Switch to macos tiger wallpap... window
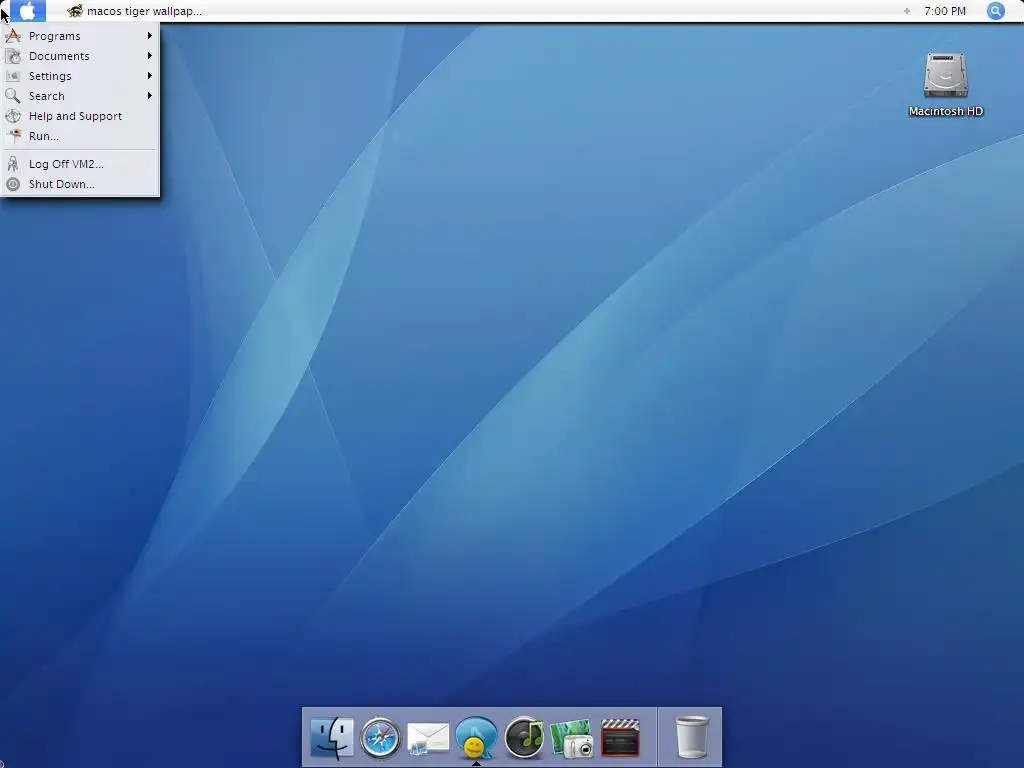The width and height of the screenshot is (1024, 768). coord(135,11)
